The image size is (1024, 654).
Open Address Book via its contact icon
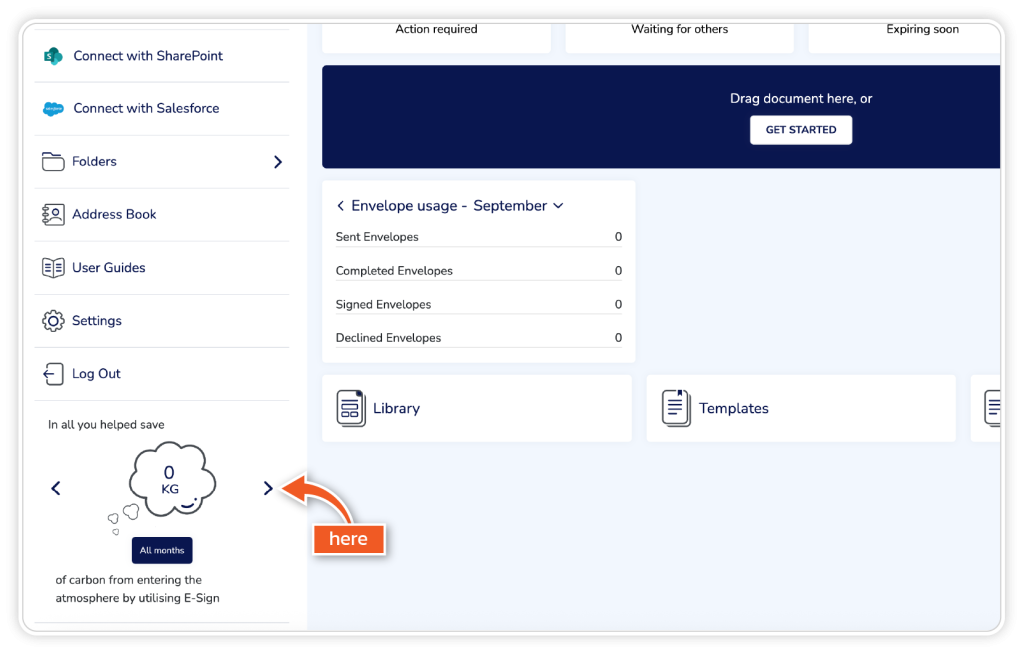53,214
